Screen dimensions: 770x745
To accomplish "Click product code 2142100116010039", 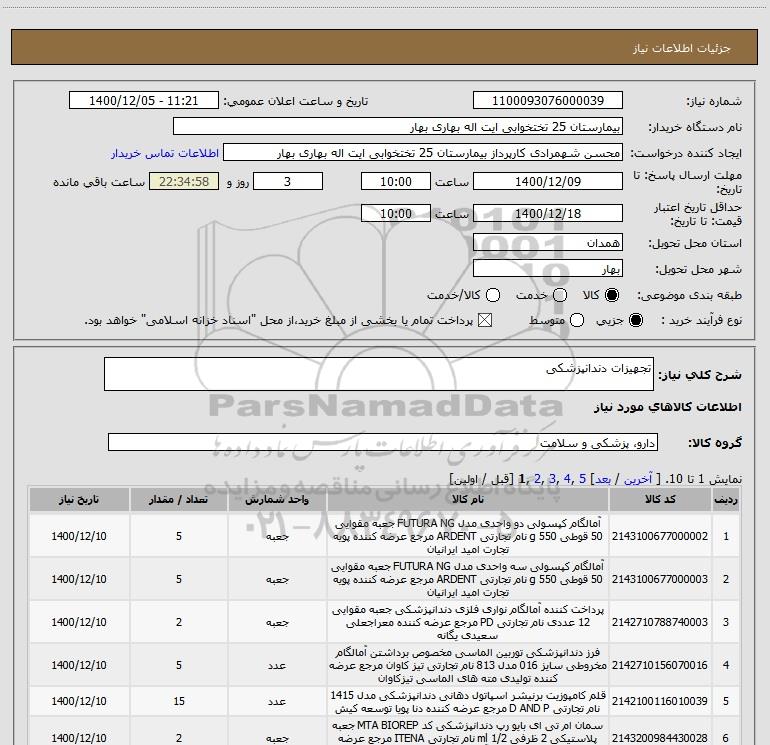I will [x=660, y=701].
